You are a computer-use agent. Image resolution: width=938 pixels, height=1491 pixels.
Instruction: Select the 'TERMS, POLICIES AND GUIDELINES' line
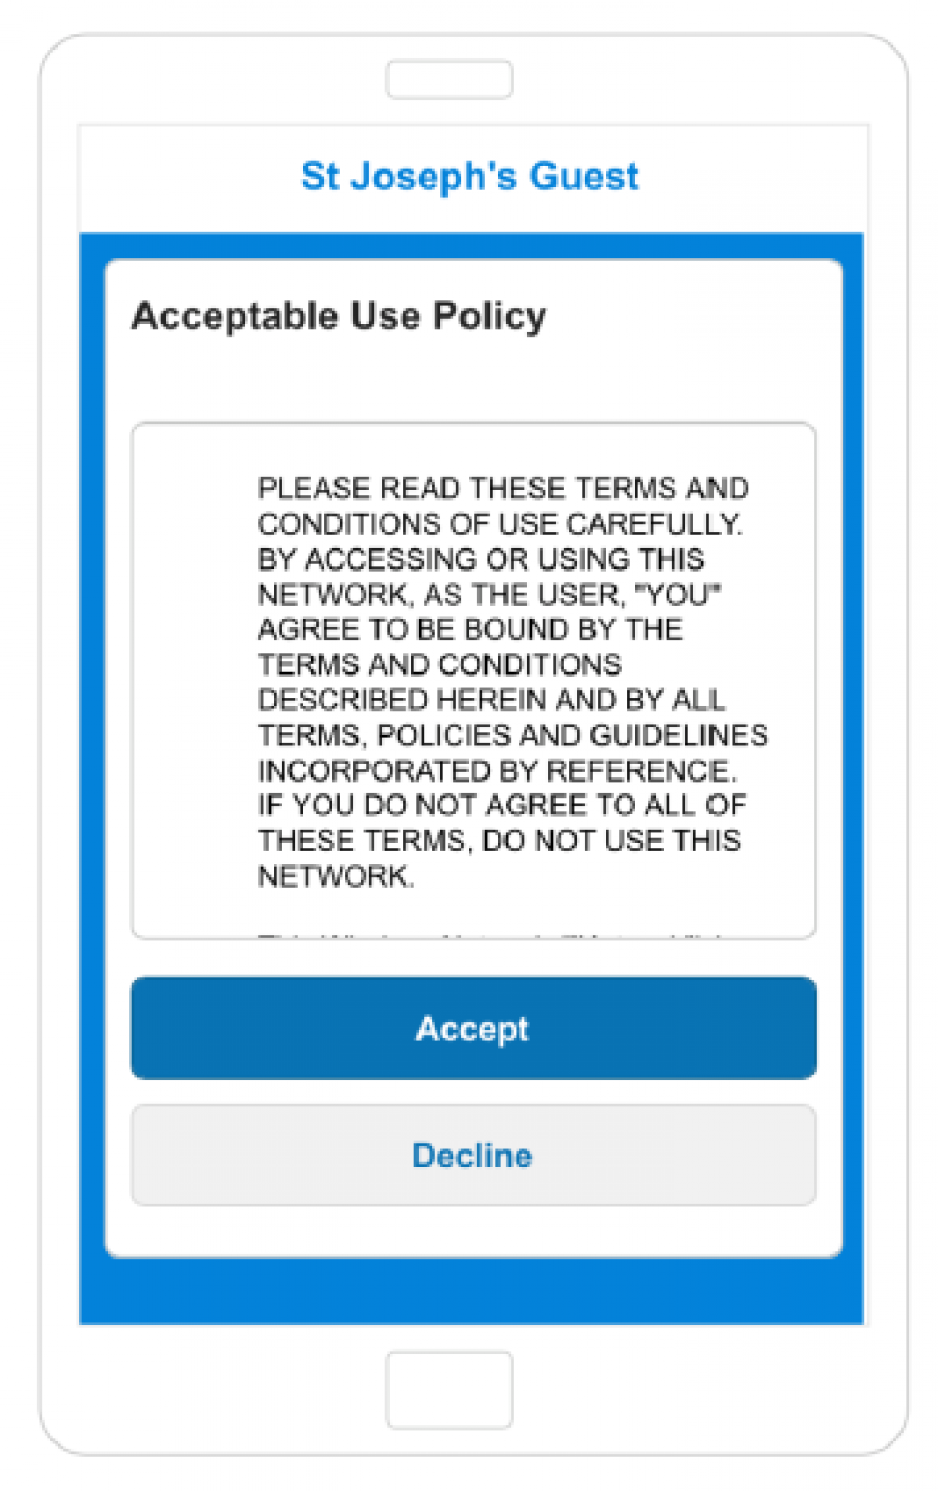click(x=513, y=735)
